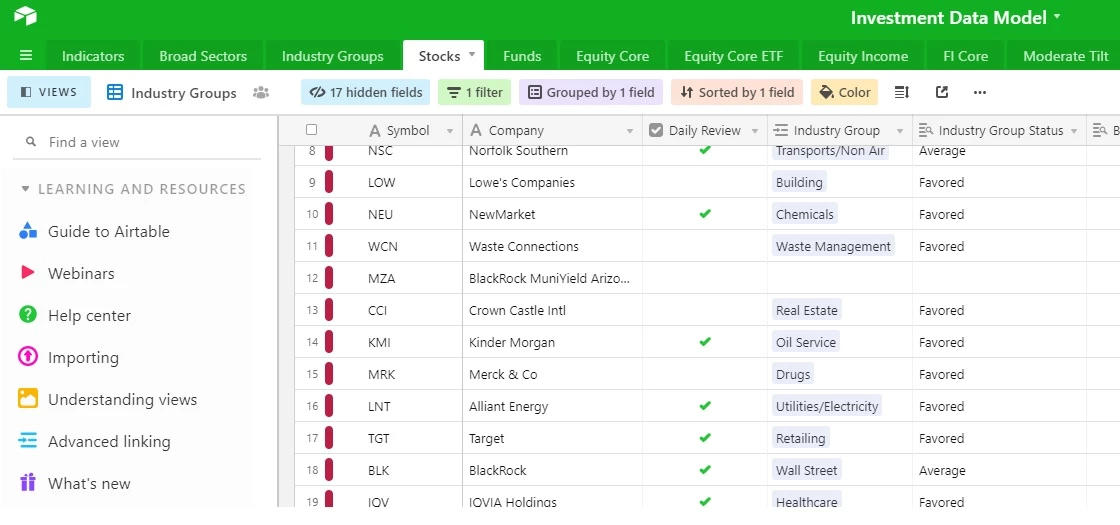Open the Stocks tab dropdown arrow
Image resolution: width=1120 pixels, height=525 pixels.
pos(472,54)
